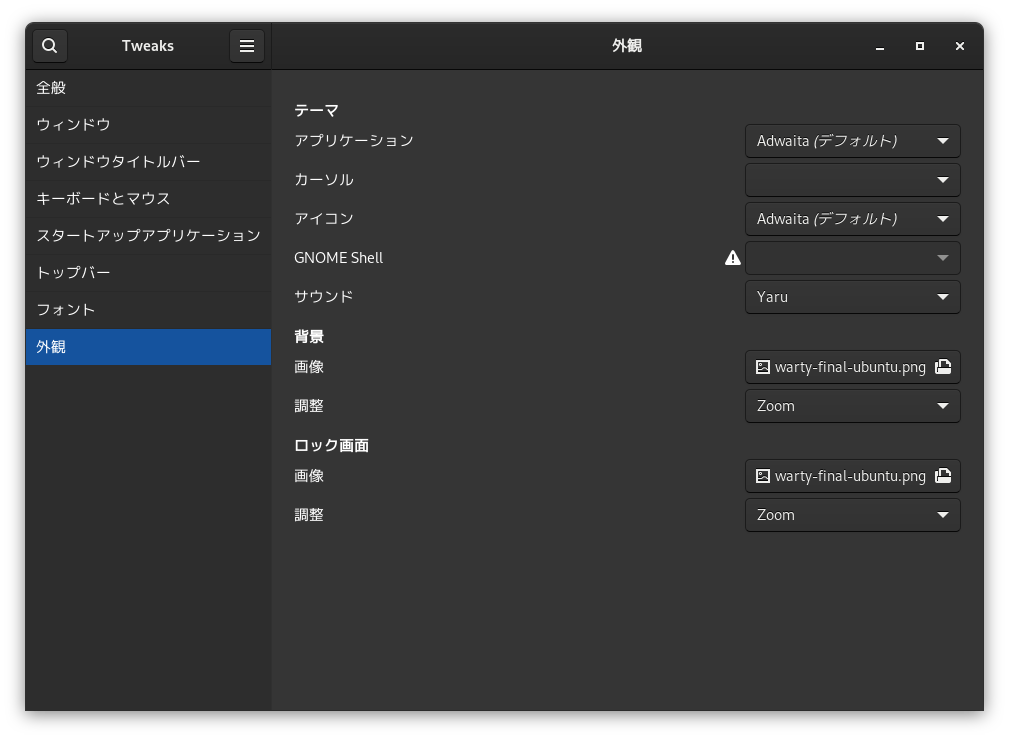Viewport: 1009px width, 739px height.
Task: Open the hamburger menu in the header
Action: (246, 46)
